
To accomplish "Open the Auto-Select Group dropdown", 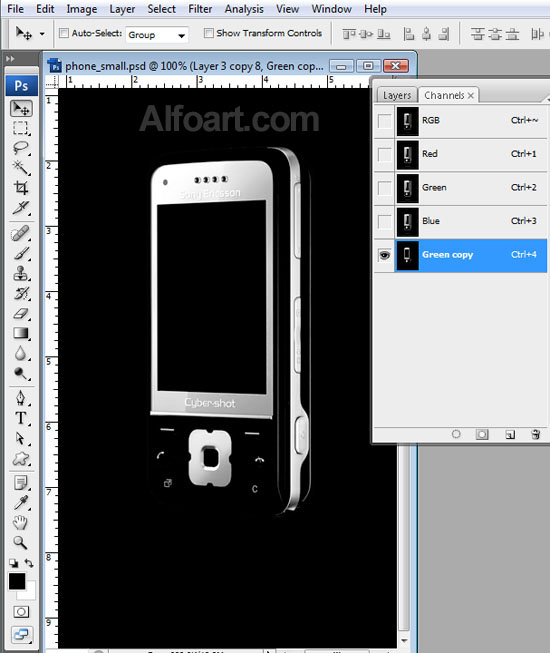I will [x=157, y=35].
